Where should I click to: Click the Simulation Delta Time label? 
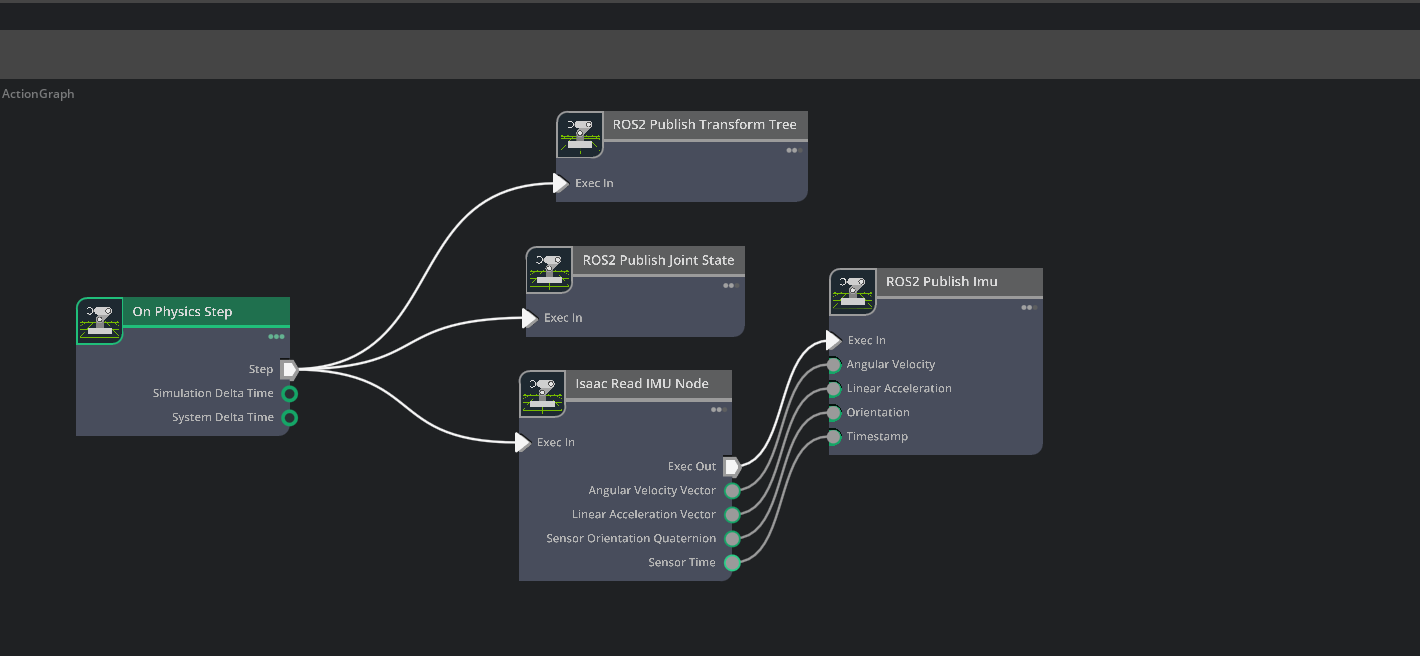213,393
